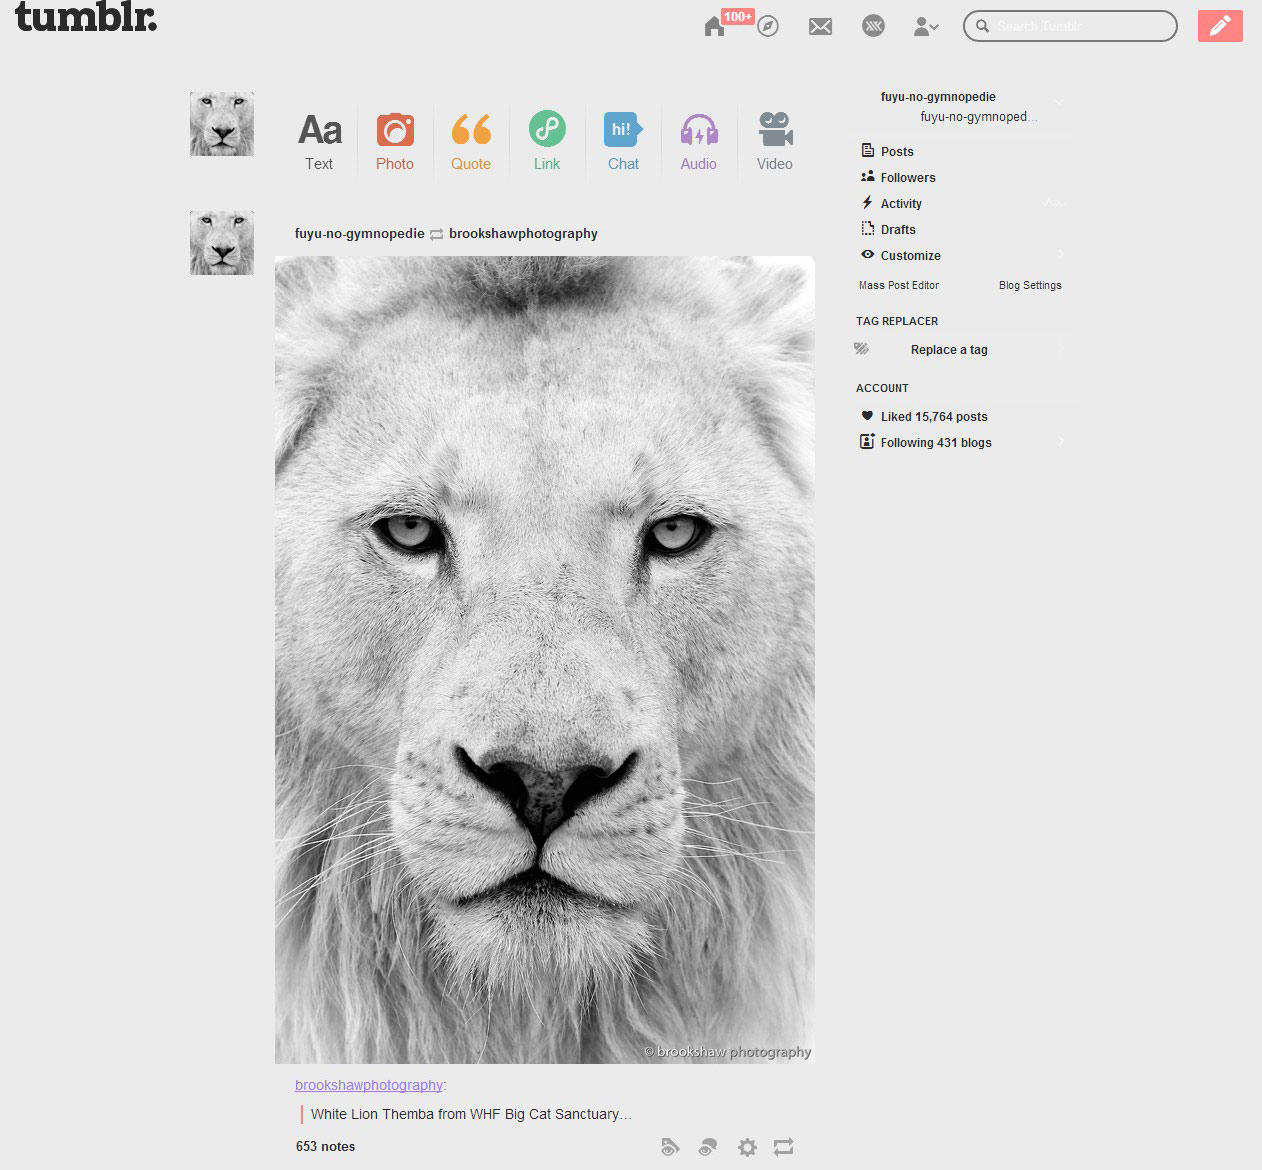Screen dimensions: 1262x1170
Task: Create a new Photo post
Action: (x=395, y=141)
